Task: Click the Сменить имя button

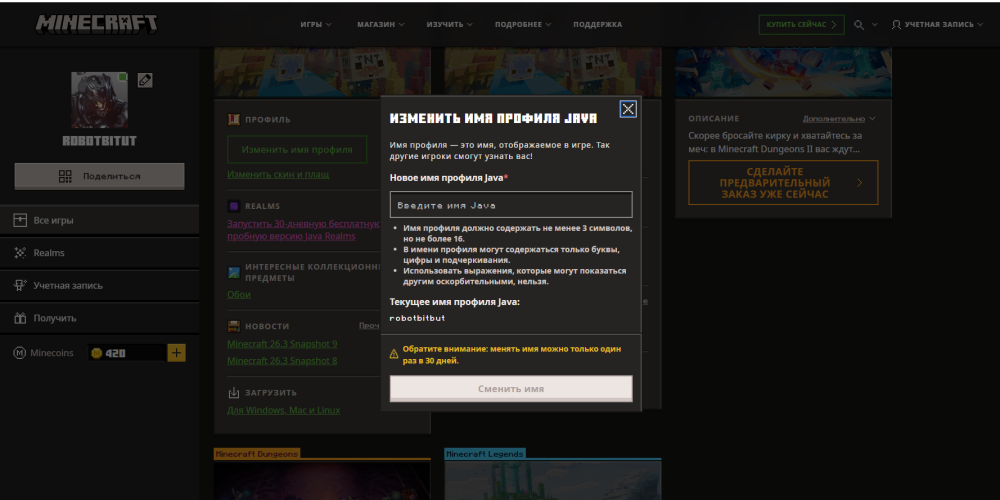Action: click(511, 389)
